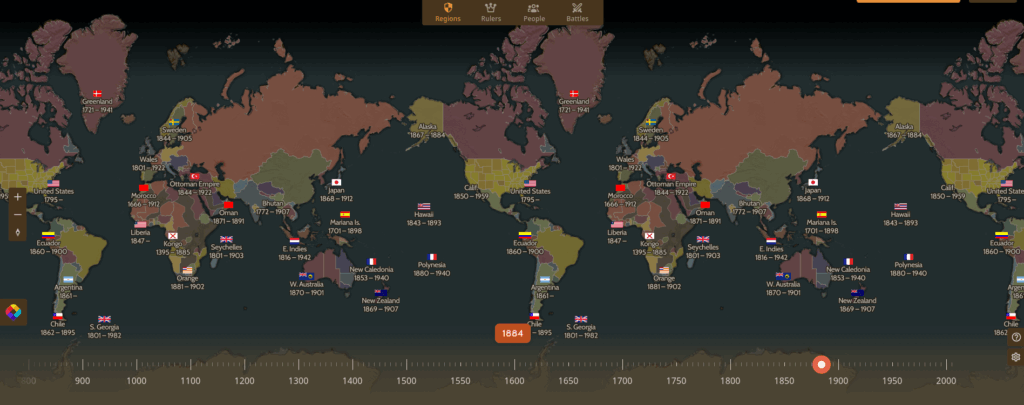The height and width of the screenshot is (405, 1024).
Task: Click the 1884 year badge
Action: coord(512,333)
